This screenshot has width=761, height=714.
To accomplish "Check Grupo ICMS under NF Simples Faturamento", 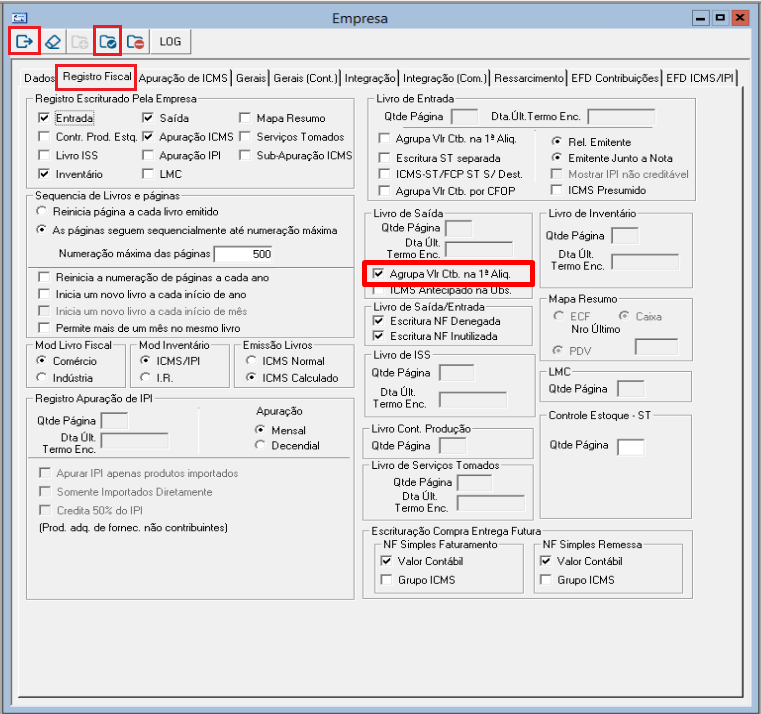I will tap(386, 580).
